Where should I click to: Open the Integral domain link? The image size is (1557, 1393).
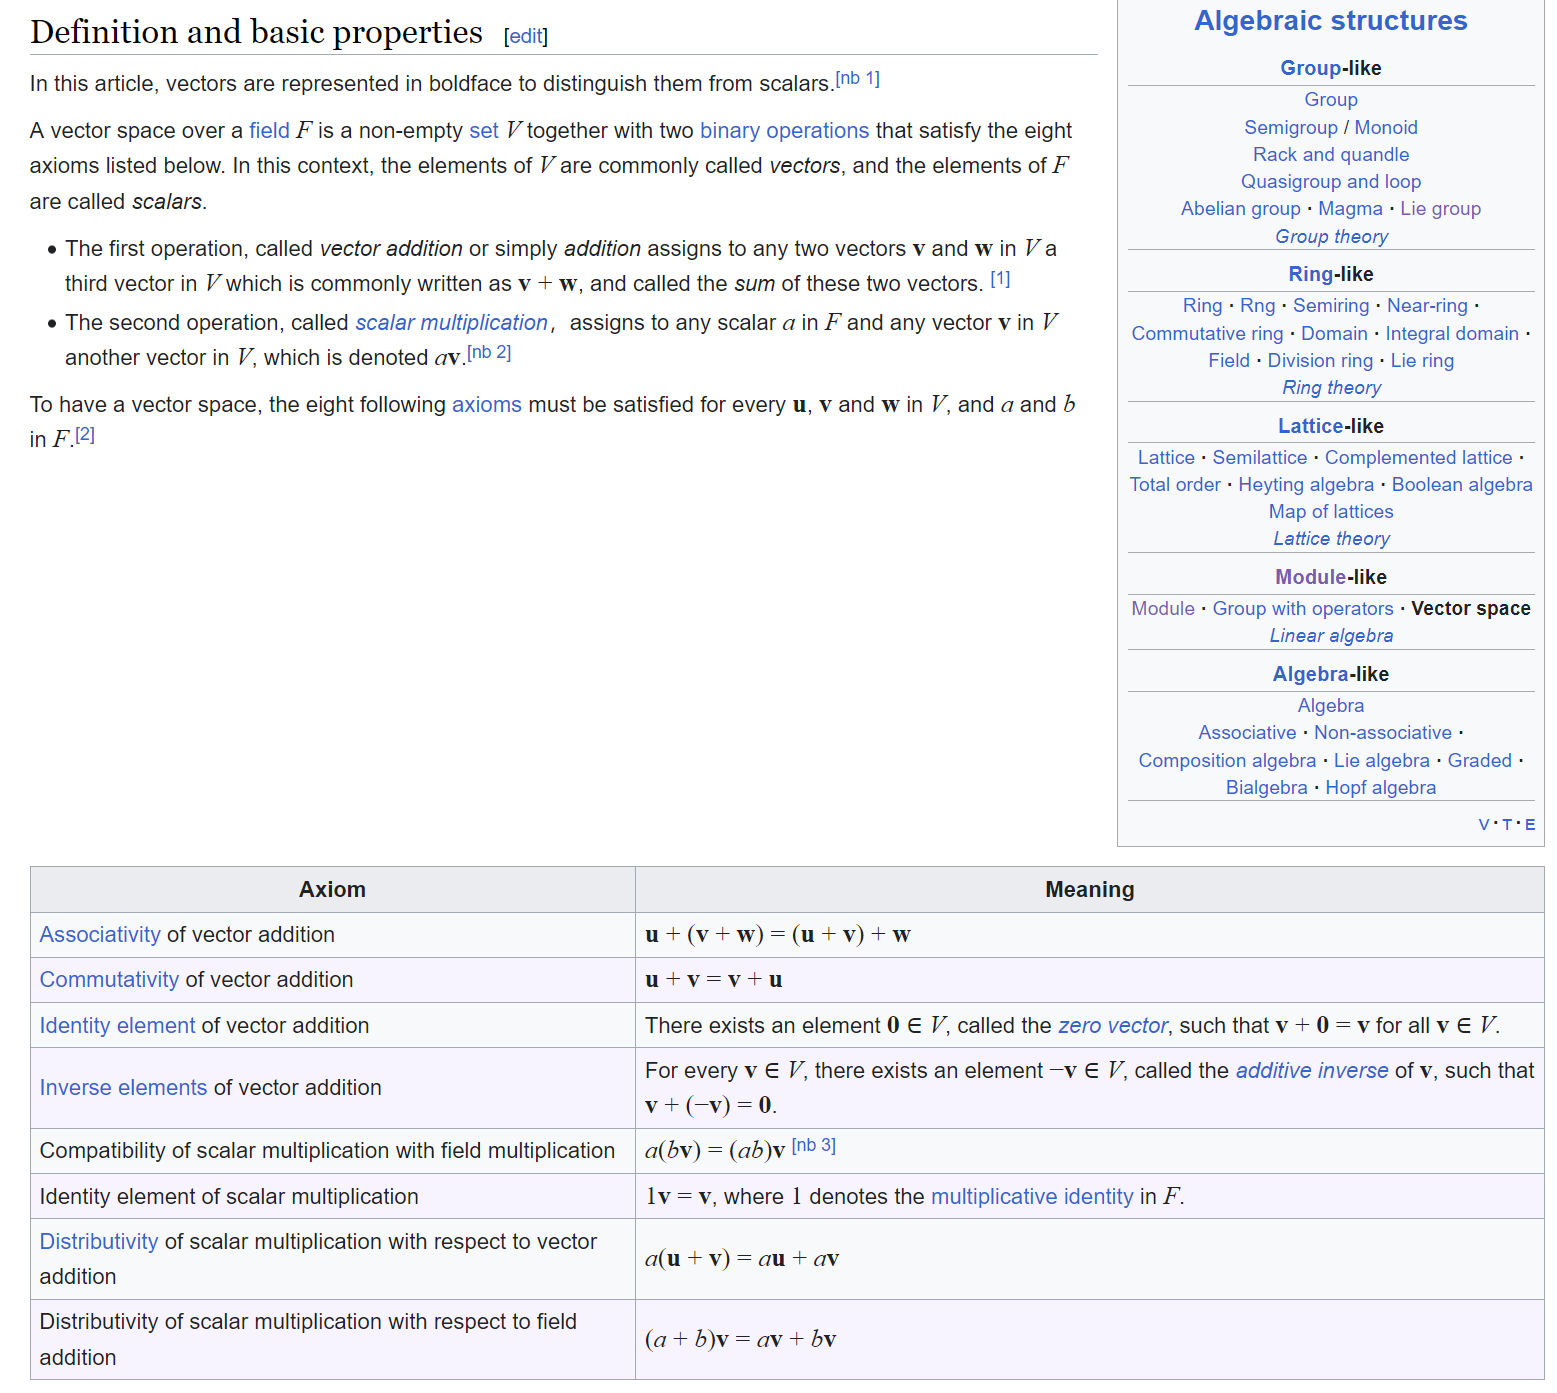click(1451, 334)
